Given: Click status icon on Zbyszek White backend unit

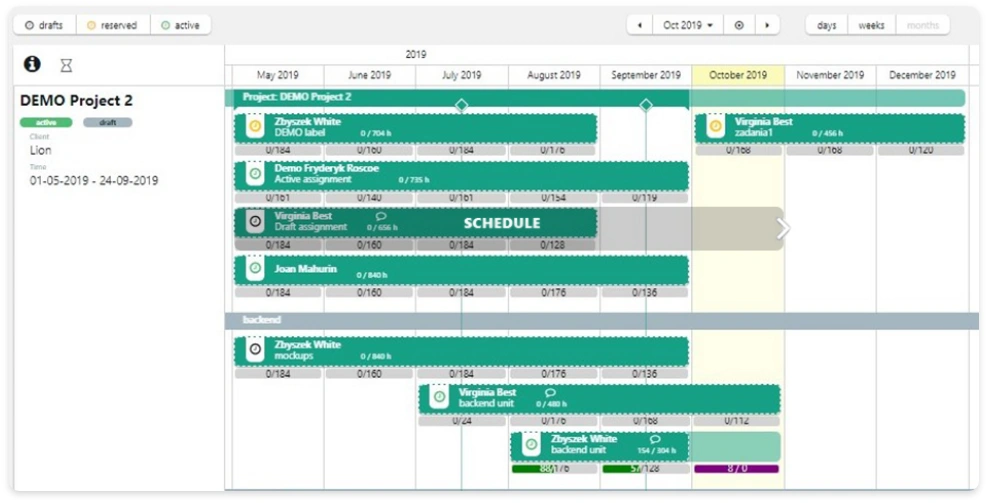Looking at the screenshot, I should coord(532,444).
